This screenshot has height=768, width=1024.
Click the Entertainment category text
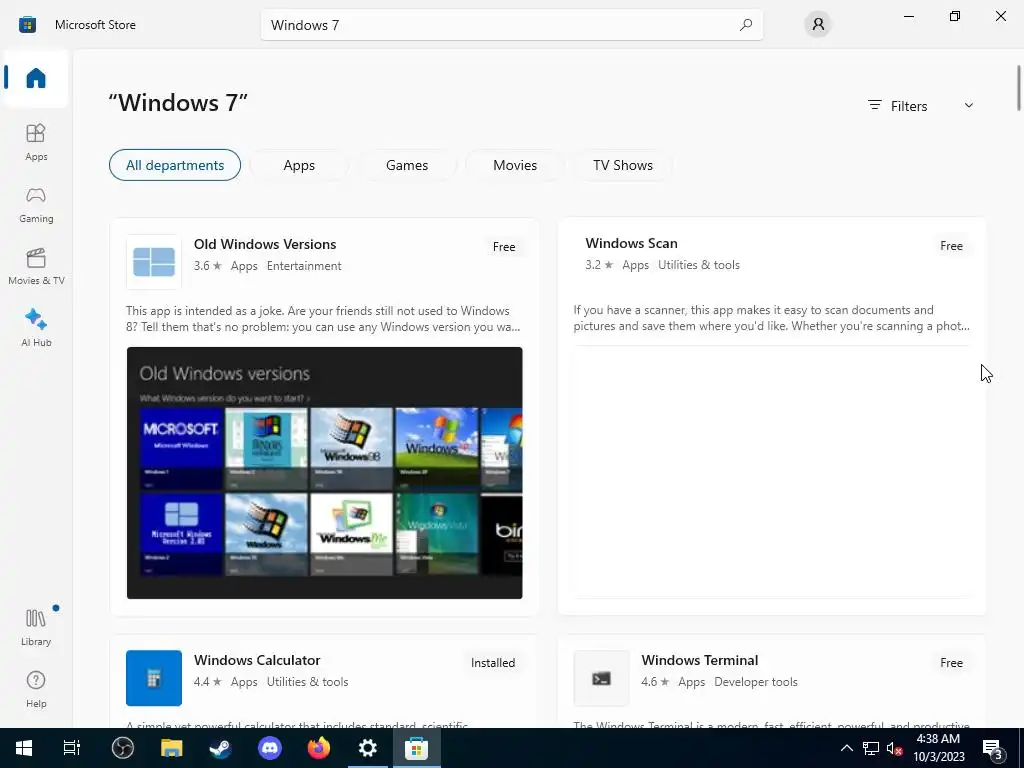point(304,266)
